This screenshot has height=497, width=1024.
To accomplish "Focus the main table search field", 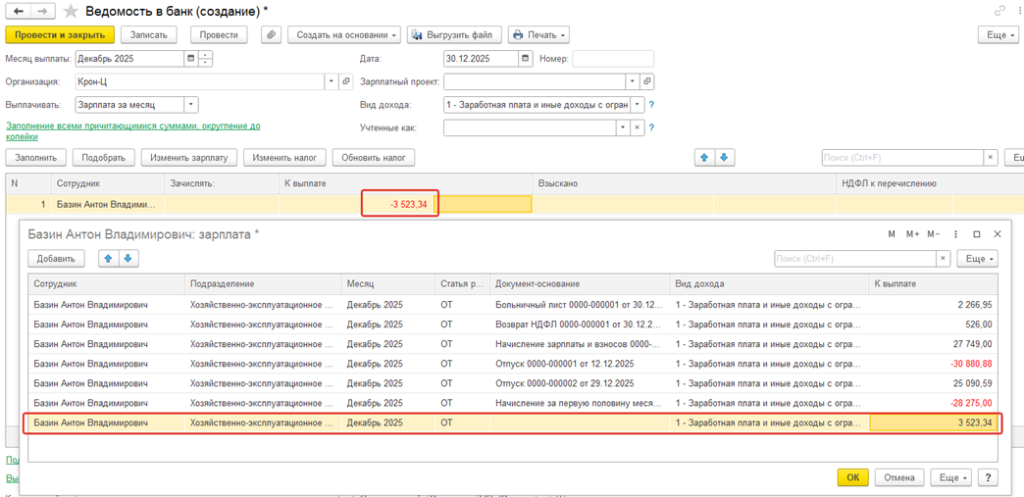I will point(902,157).
